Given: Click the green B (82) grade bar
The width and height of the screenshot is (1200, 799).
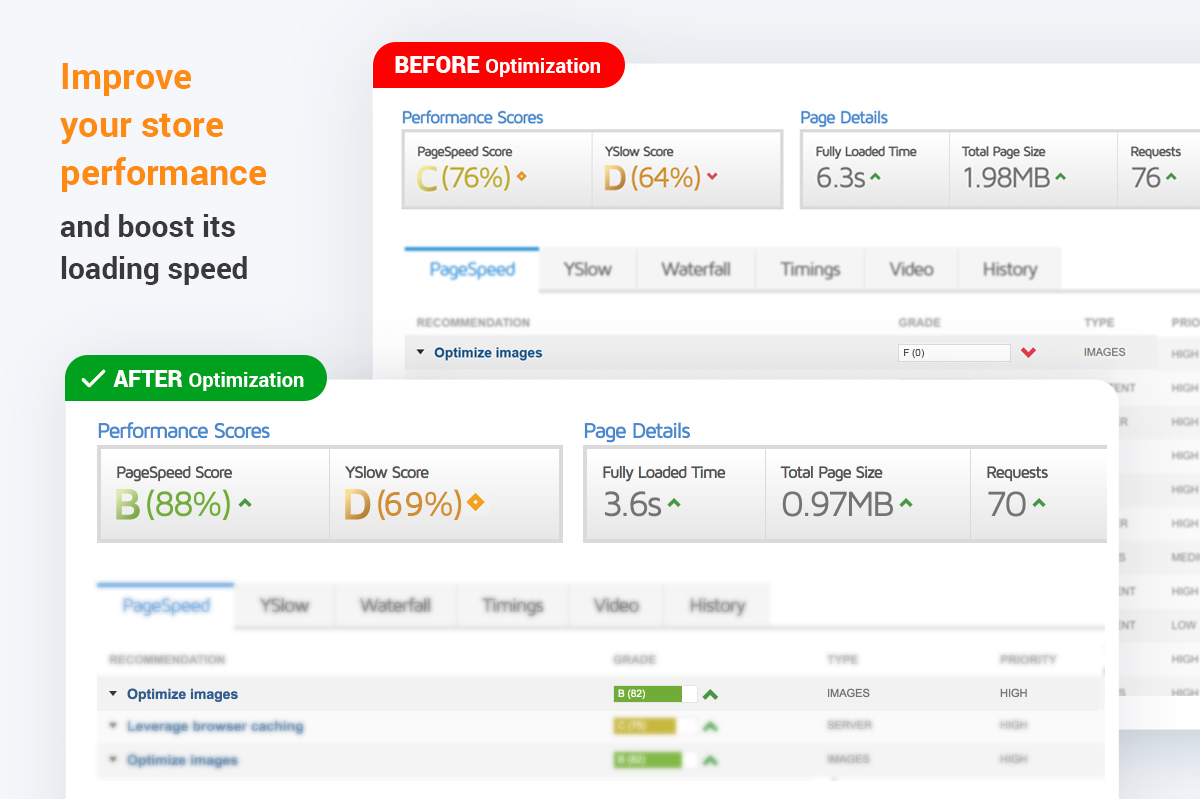Looking at the screenshot, I should [x=647, y=694].
